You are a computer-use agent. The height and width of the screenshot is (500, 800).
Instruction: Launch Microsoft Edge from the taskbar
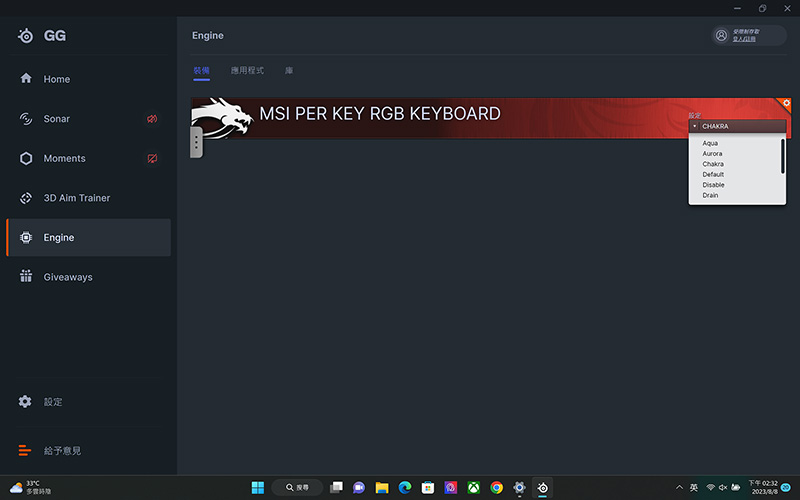(x=405, y=487)
